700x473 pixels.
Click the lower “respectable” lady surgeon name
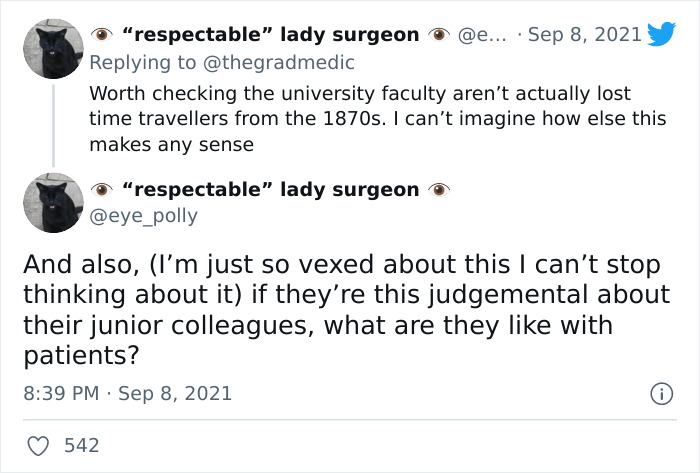(x=270, y=190)
